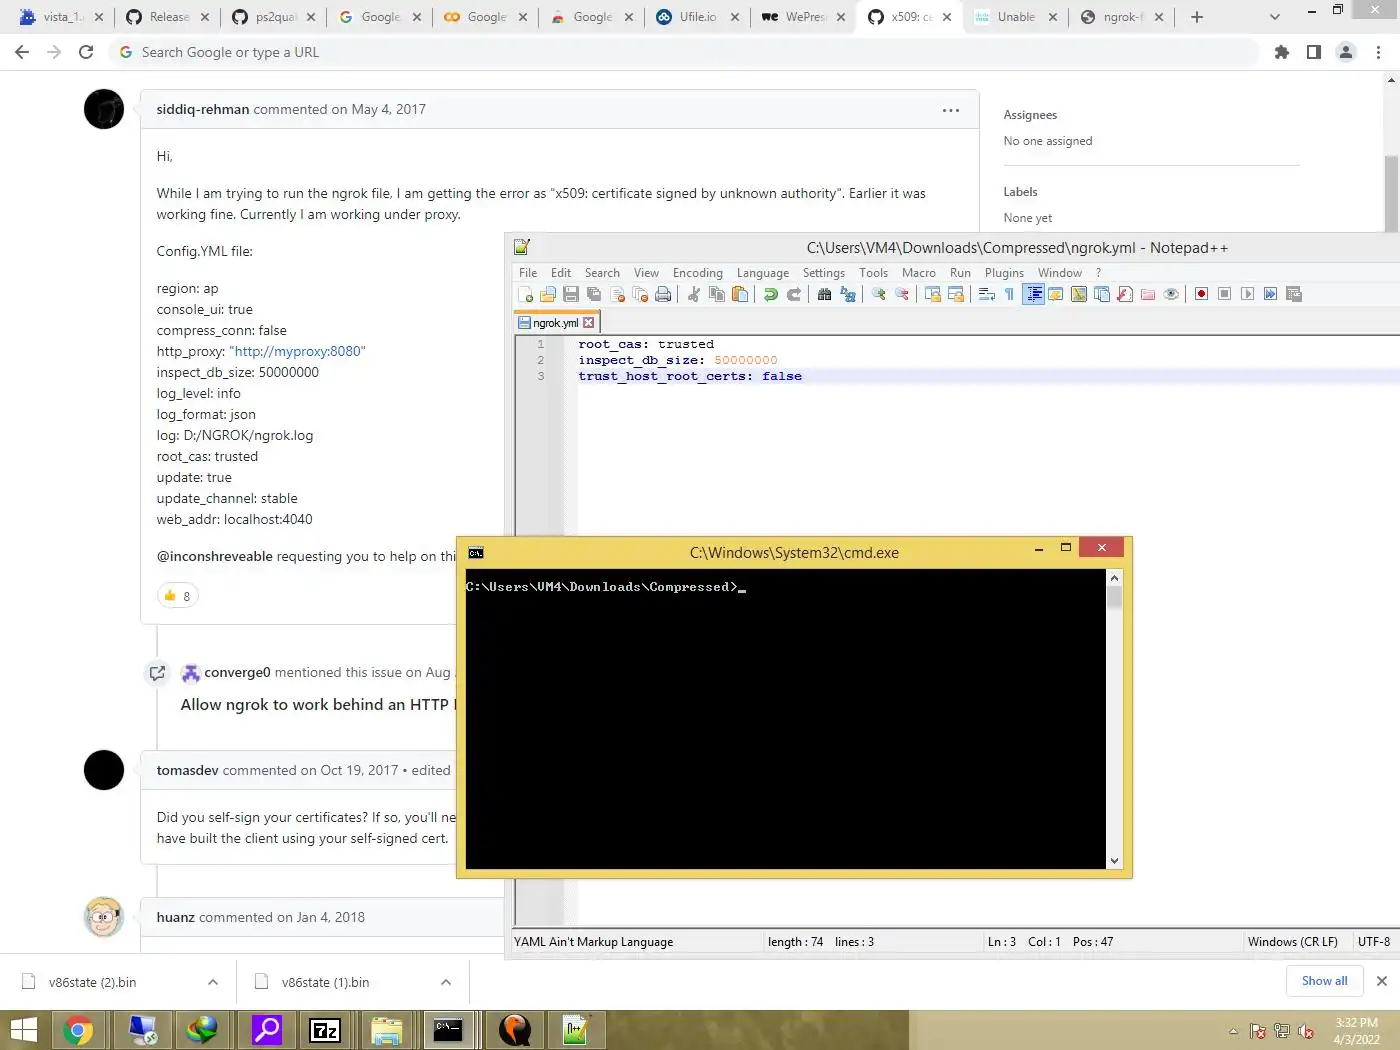This screenshot has width=1400, height=1050.
Task: Click the Start Recording macro red dot
Action: pyautogui.click(x=1201, y=294)
